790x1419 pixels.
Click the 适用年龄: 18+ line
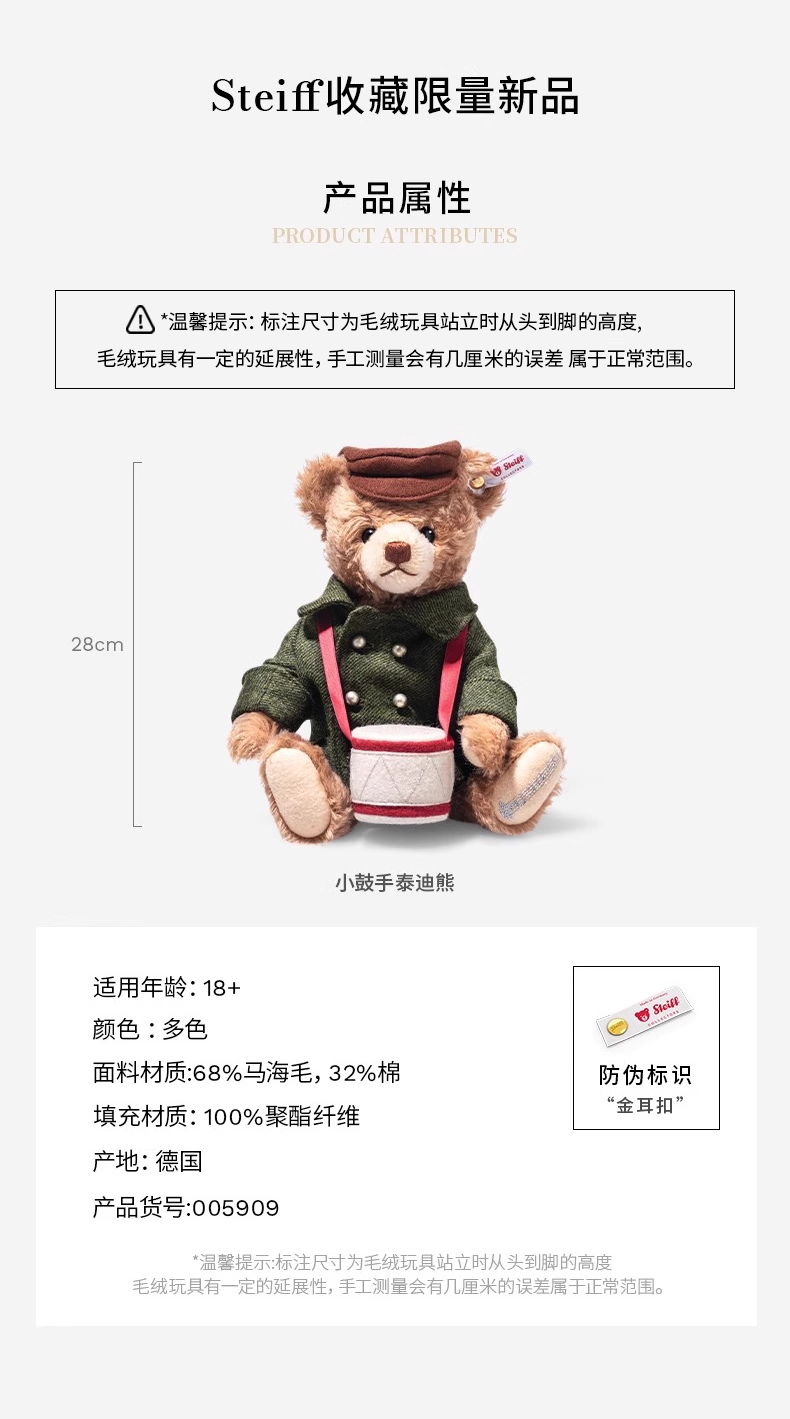pyautogui.click(x=167, y=988)
